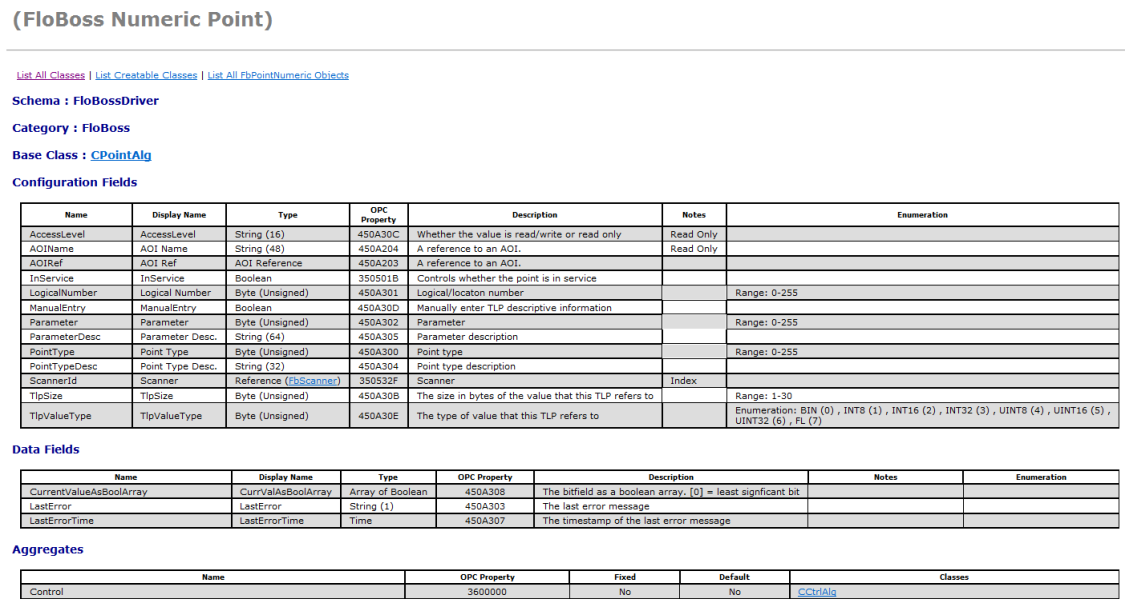Select the Aggregates heading

coord(47,549)
